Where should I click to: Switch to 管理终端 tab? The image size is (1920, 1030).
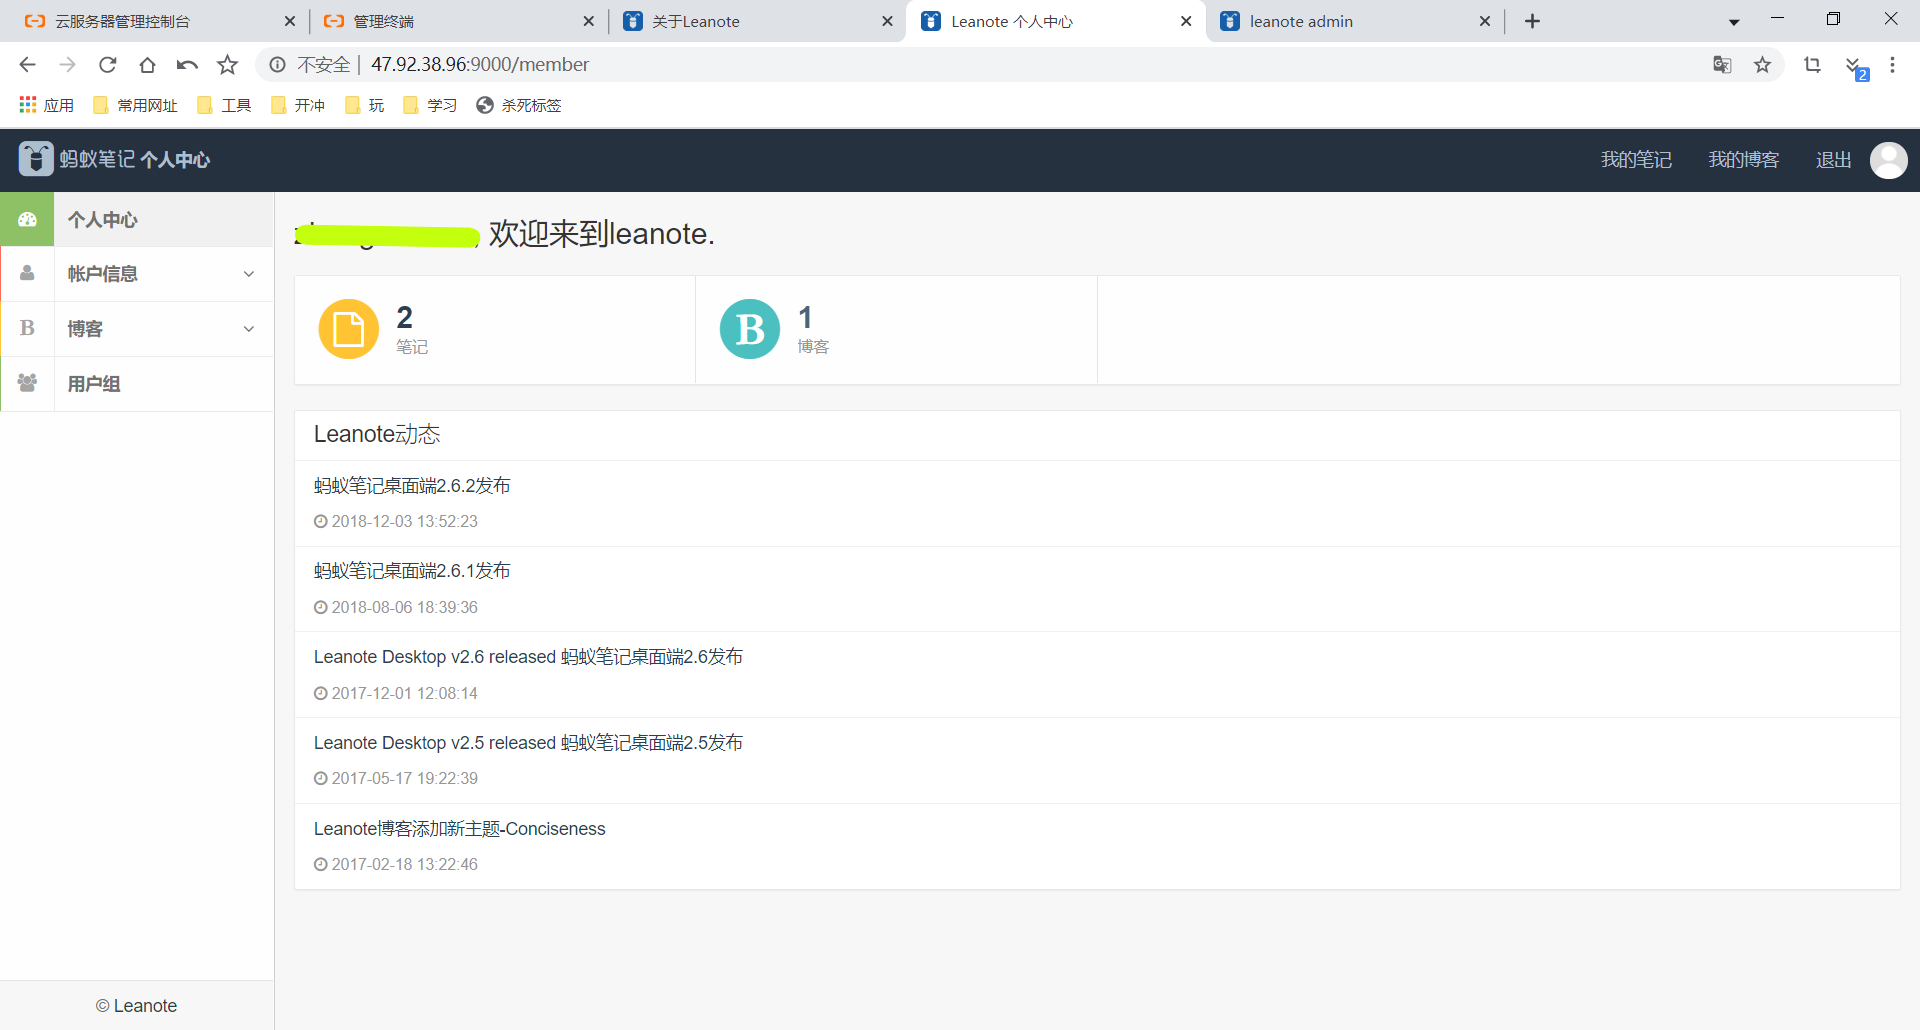(457, 21)
